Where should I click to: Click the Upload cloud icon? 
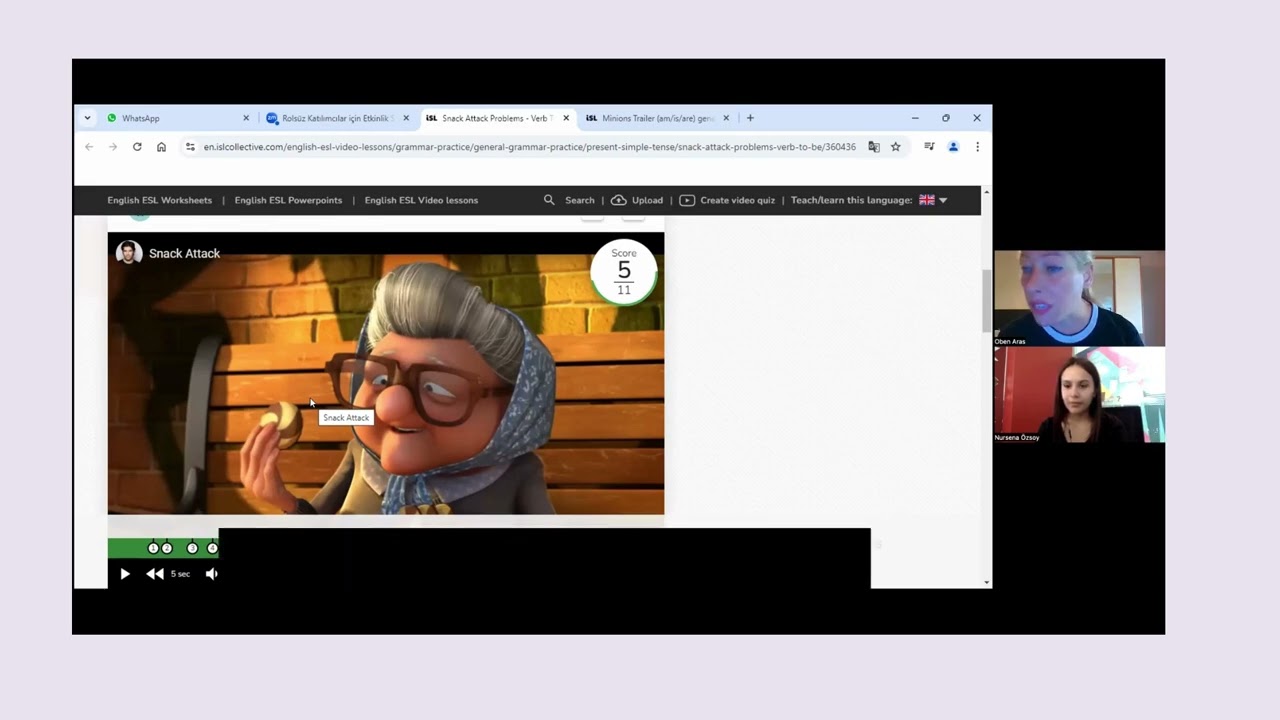tap(618, 200)
